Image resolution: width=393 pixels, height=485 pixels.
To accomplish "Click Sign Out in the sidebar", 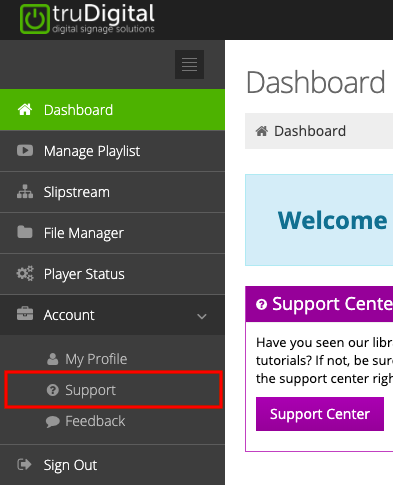I will [112, 465].
